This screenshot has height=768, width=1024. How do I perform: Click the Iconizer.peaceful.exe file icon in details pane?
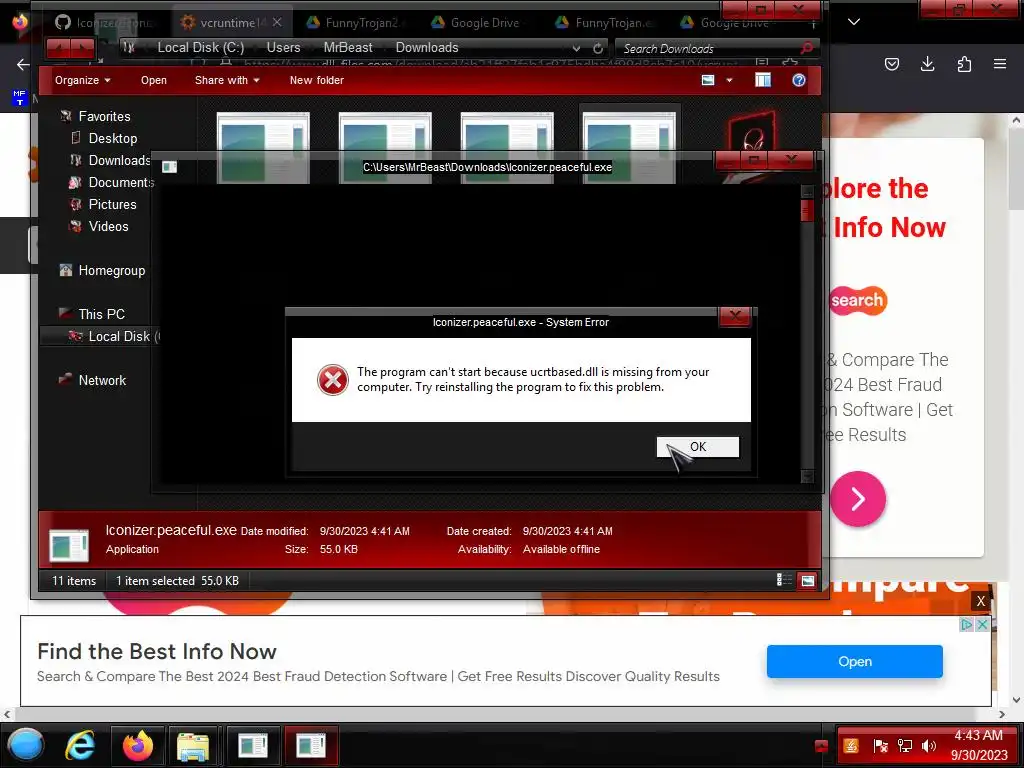69,545
